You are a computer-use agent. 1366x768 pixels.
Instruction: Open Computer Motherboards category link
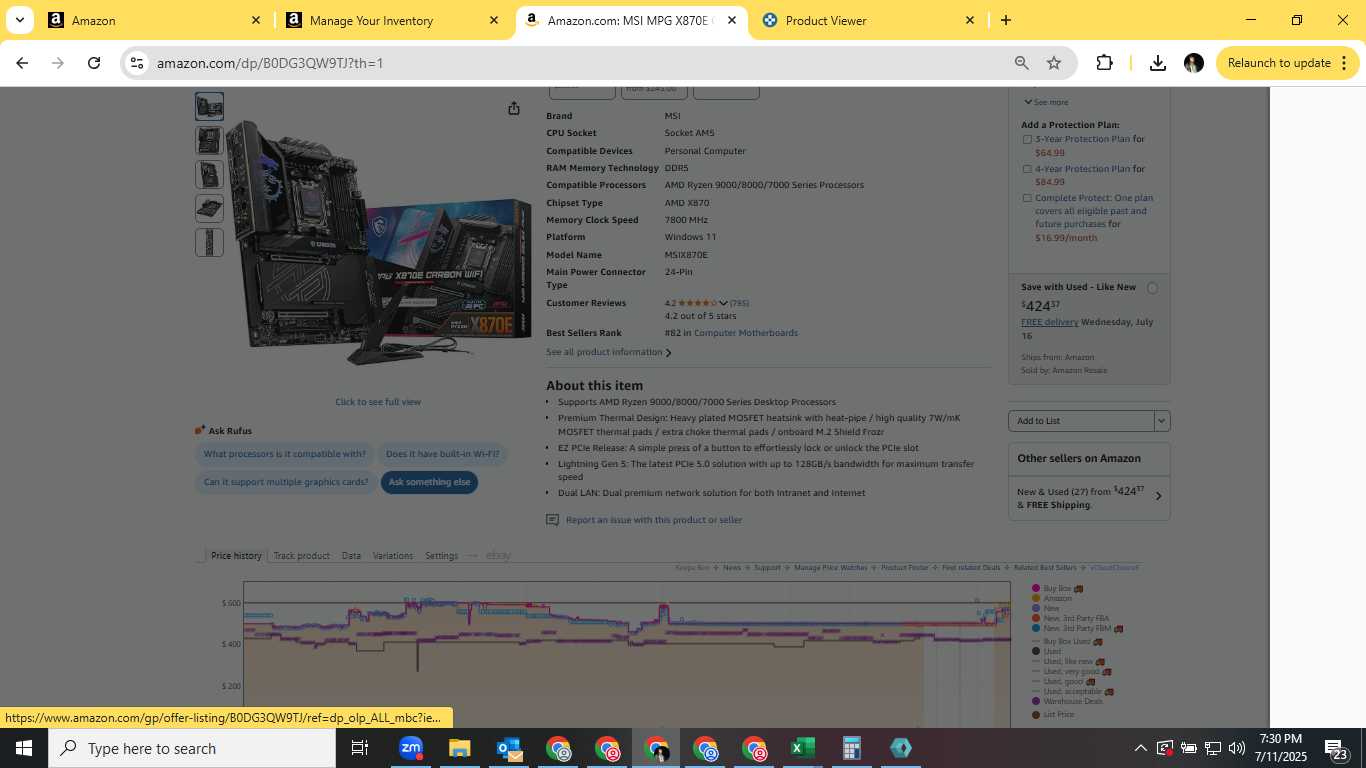[746, 333]
